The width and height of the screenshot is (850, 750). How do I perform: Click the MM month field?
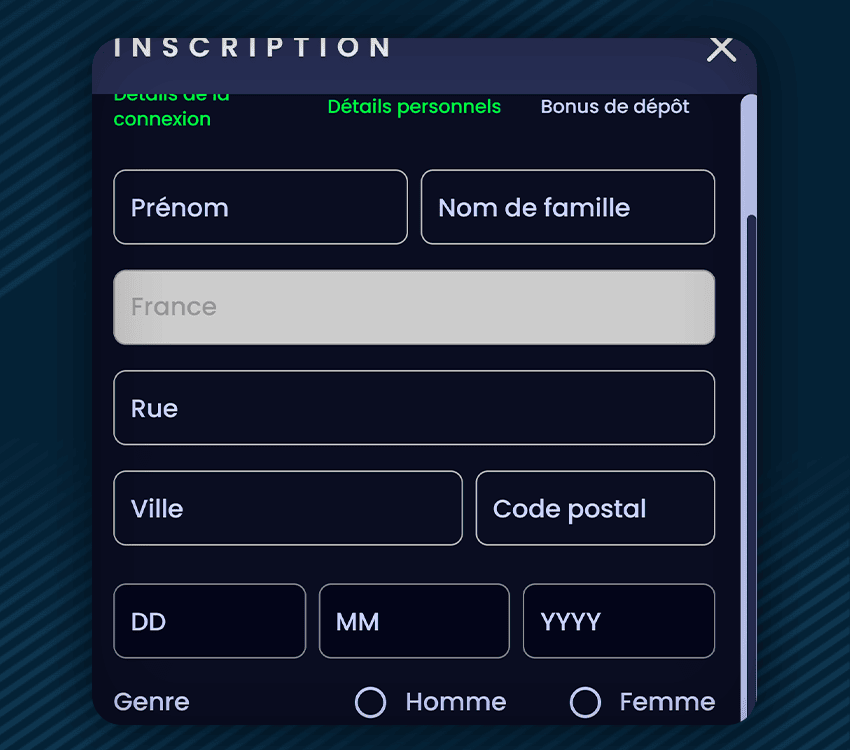click(414, 621)
